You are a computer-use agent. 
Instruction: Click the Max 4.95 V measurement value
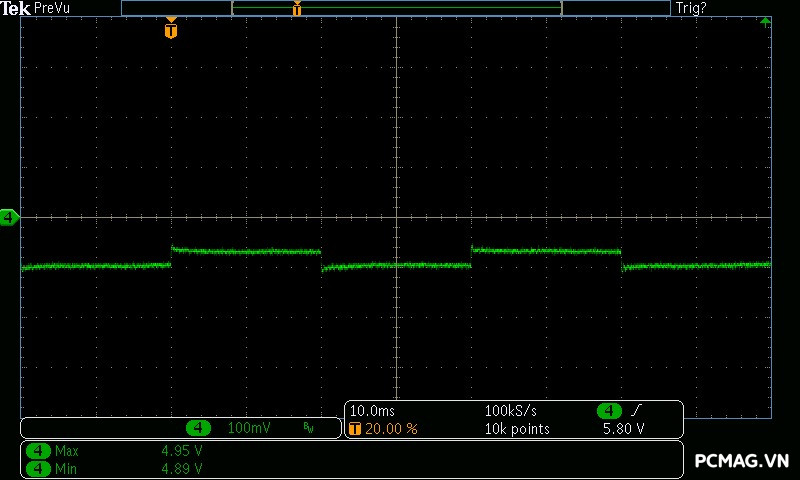(x=181, y=451)
